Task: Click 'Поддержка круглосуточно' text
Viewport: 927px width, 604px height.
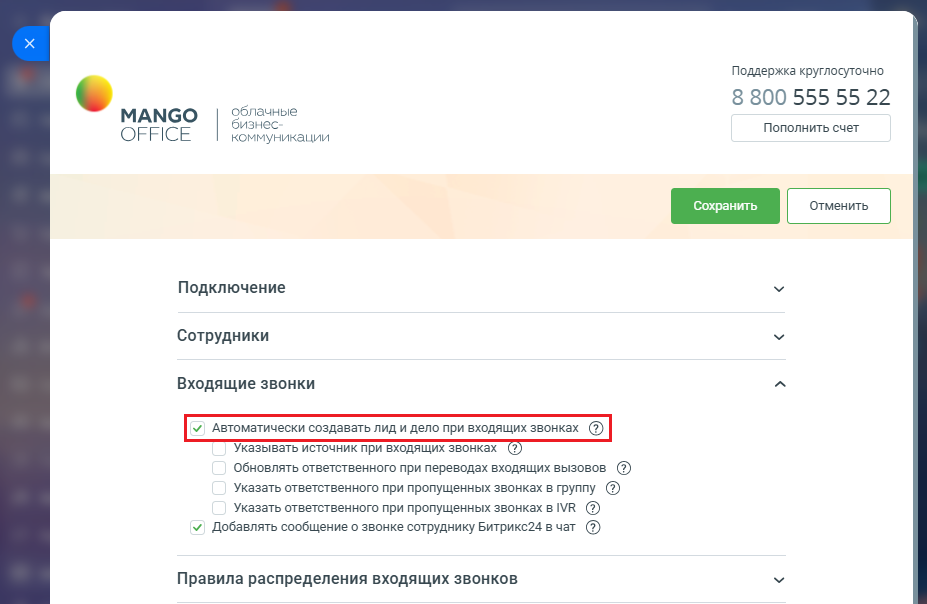Action: (x=808, y=71)
